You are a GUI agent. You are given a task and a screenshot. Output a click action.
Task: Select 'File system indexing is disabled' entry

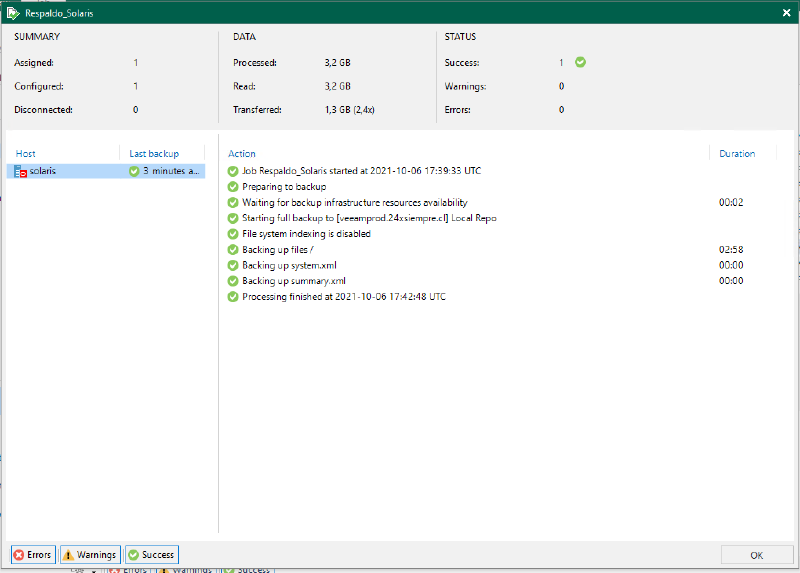tap(306, 234)
